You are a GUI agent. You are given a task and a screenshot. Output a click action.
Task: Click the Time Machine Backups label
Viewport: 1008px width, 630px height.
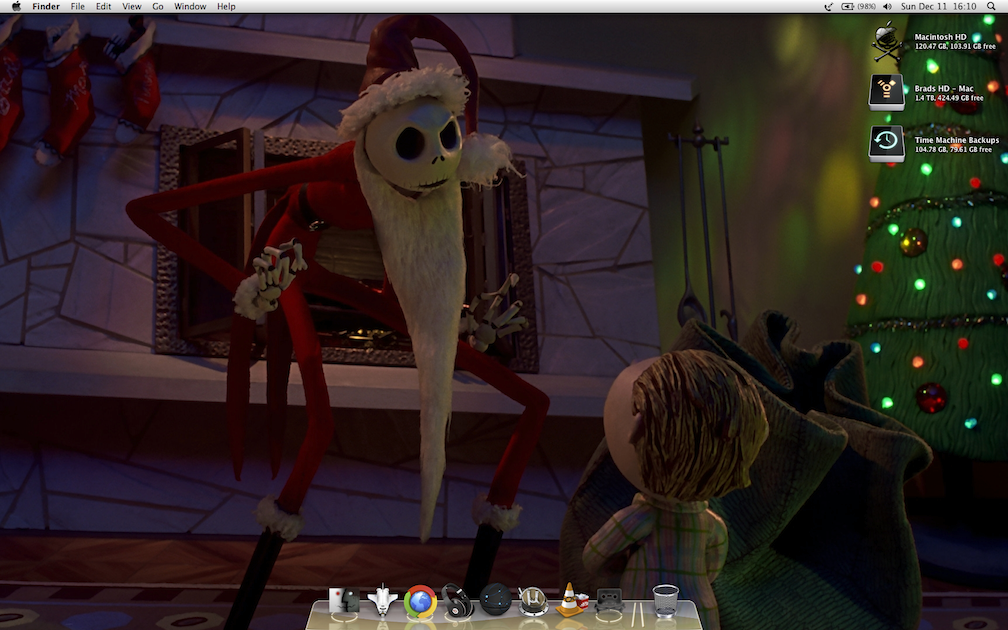coord(957,140)
